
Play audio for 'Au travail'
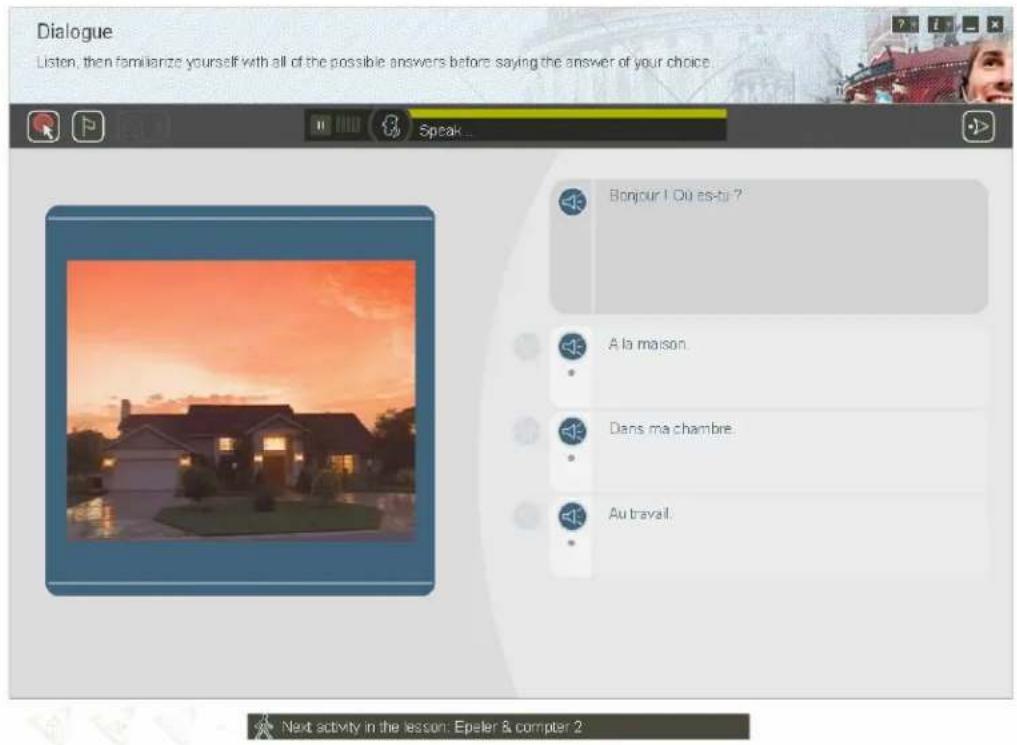[572, 516]
